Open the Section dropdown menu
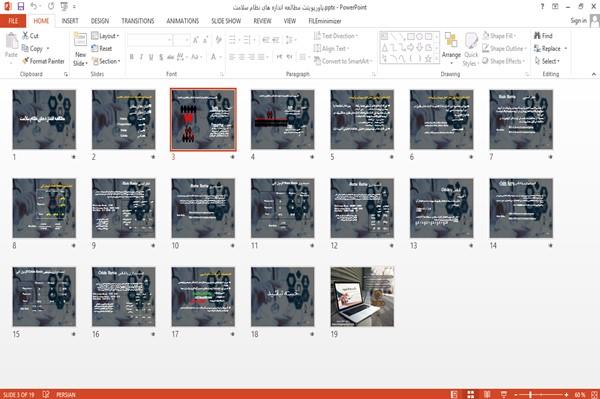The width and height of the screenshot is (600, 399). click(x=106, y=61)
